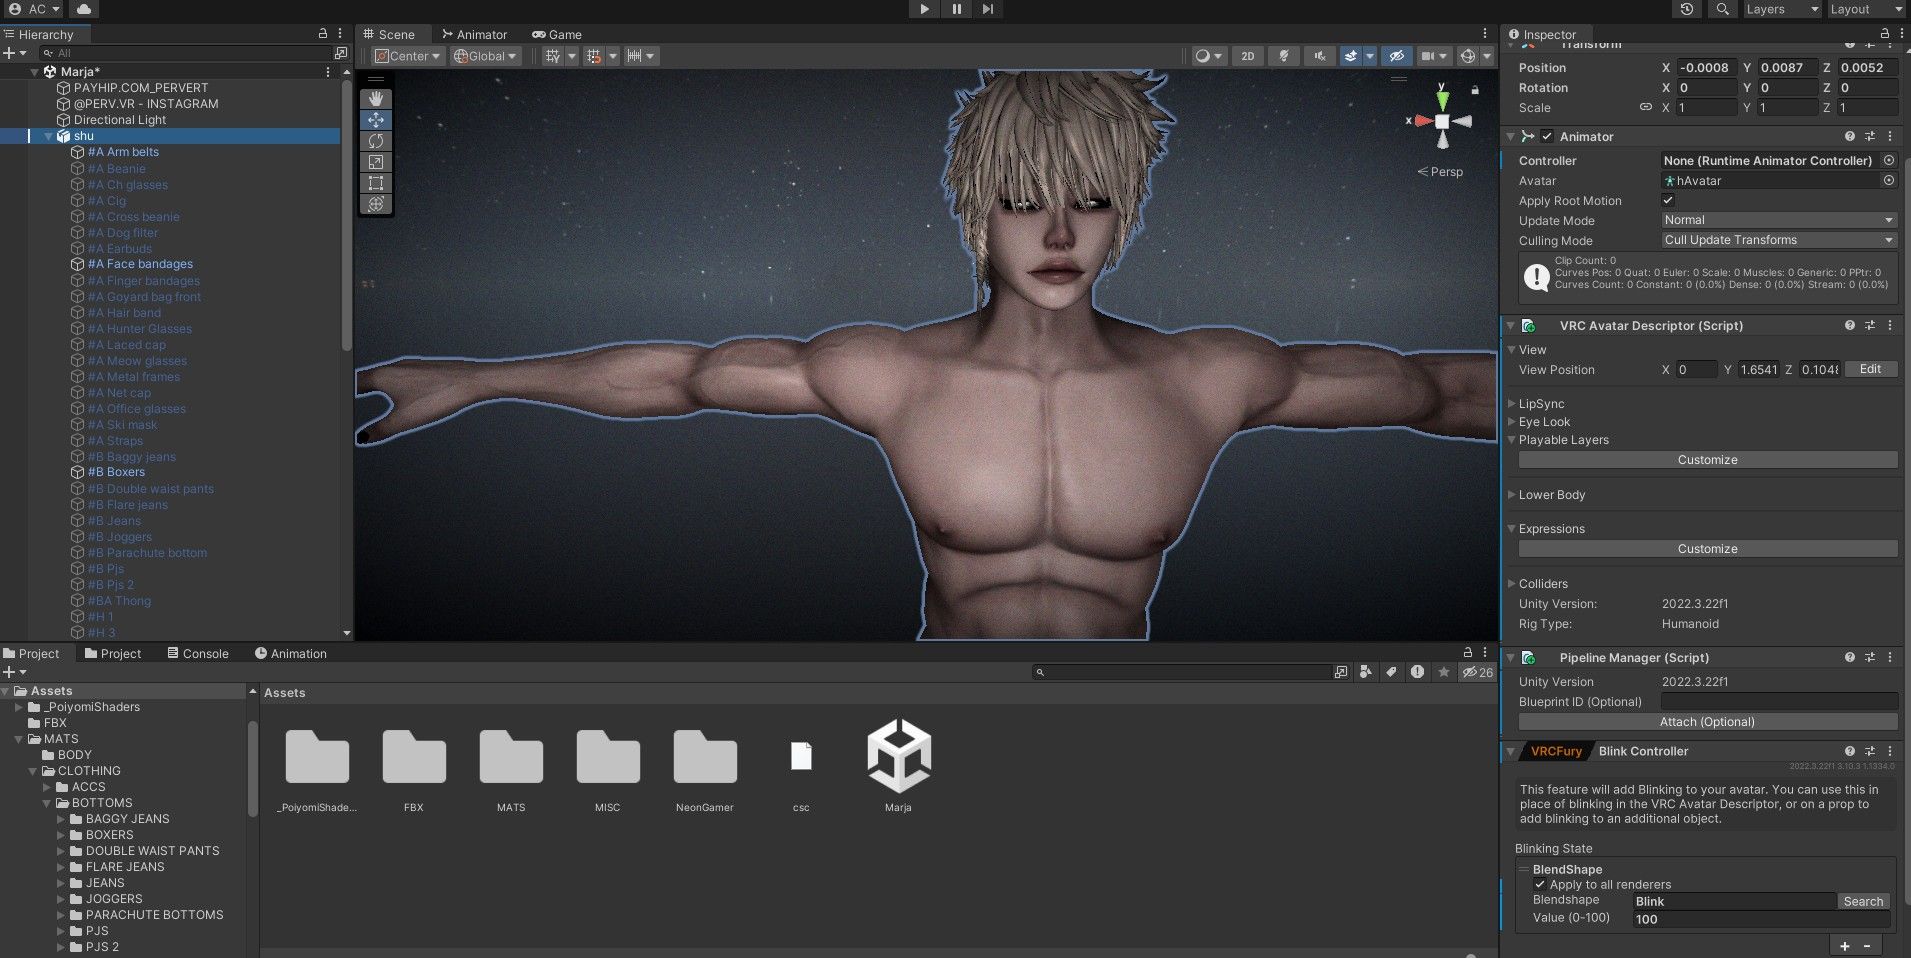The height and width of the screenshot is (958, 1911).
Task: Toggle scene lighting icon
Action: click(1284, 56)
